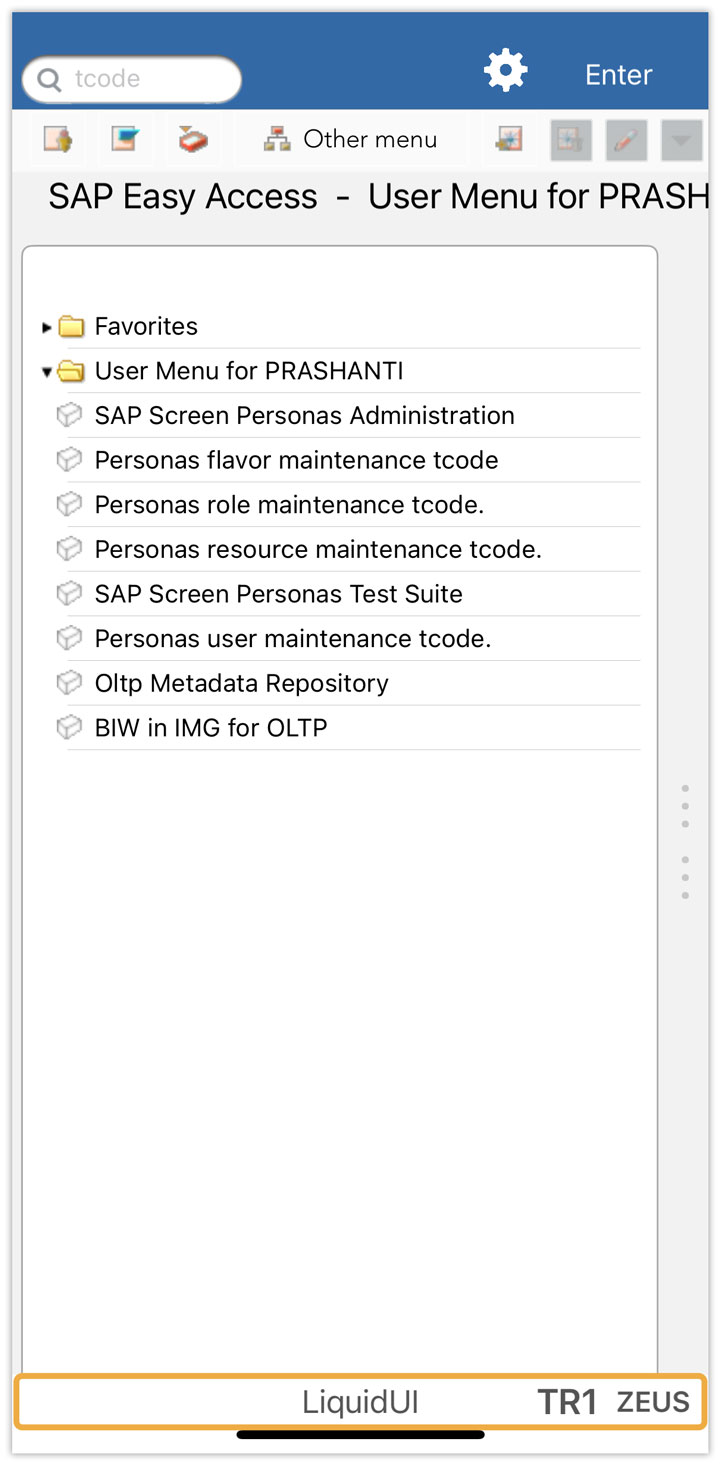Focus the tcode search field
The width and height of the screenshot is (720, 1465).
click(x=132, y=79)
